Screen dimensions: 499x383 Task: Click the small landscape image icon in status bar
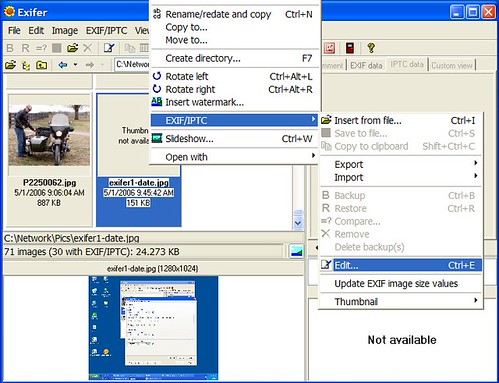(296, 251)
